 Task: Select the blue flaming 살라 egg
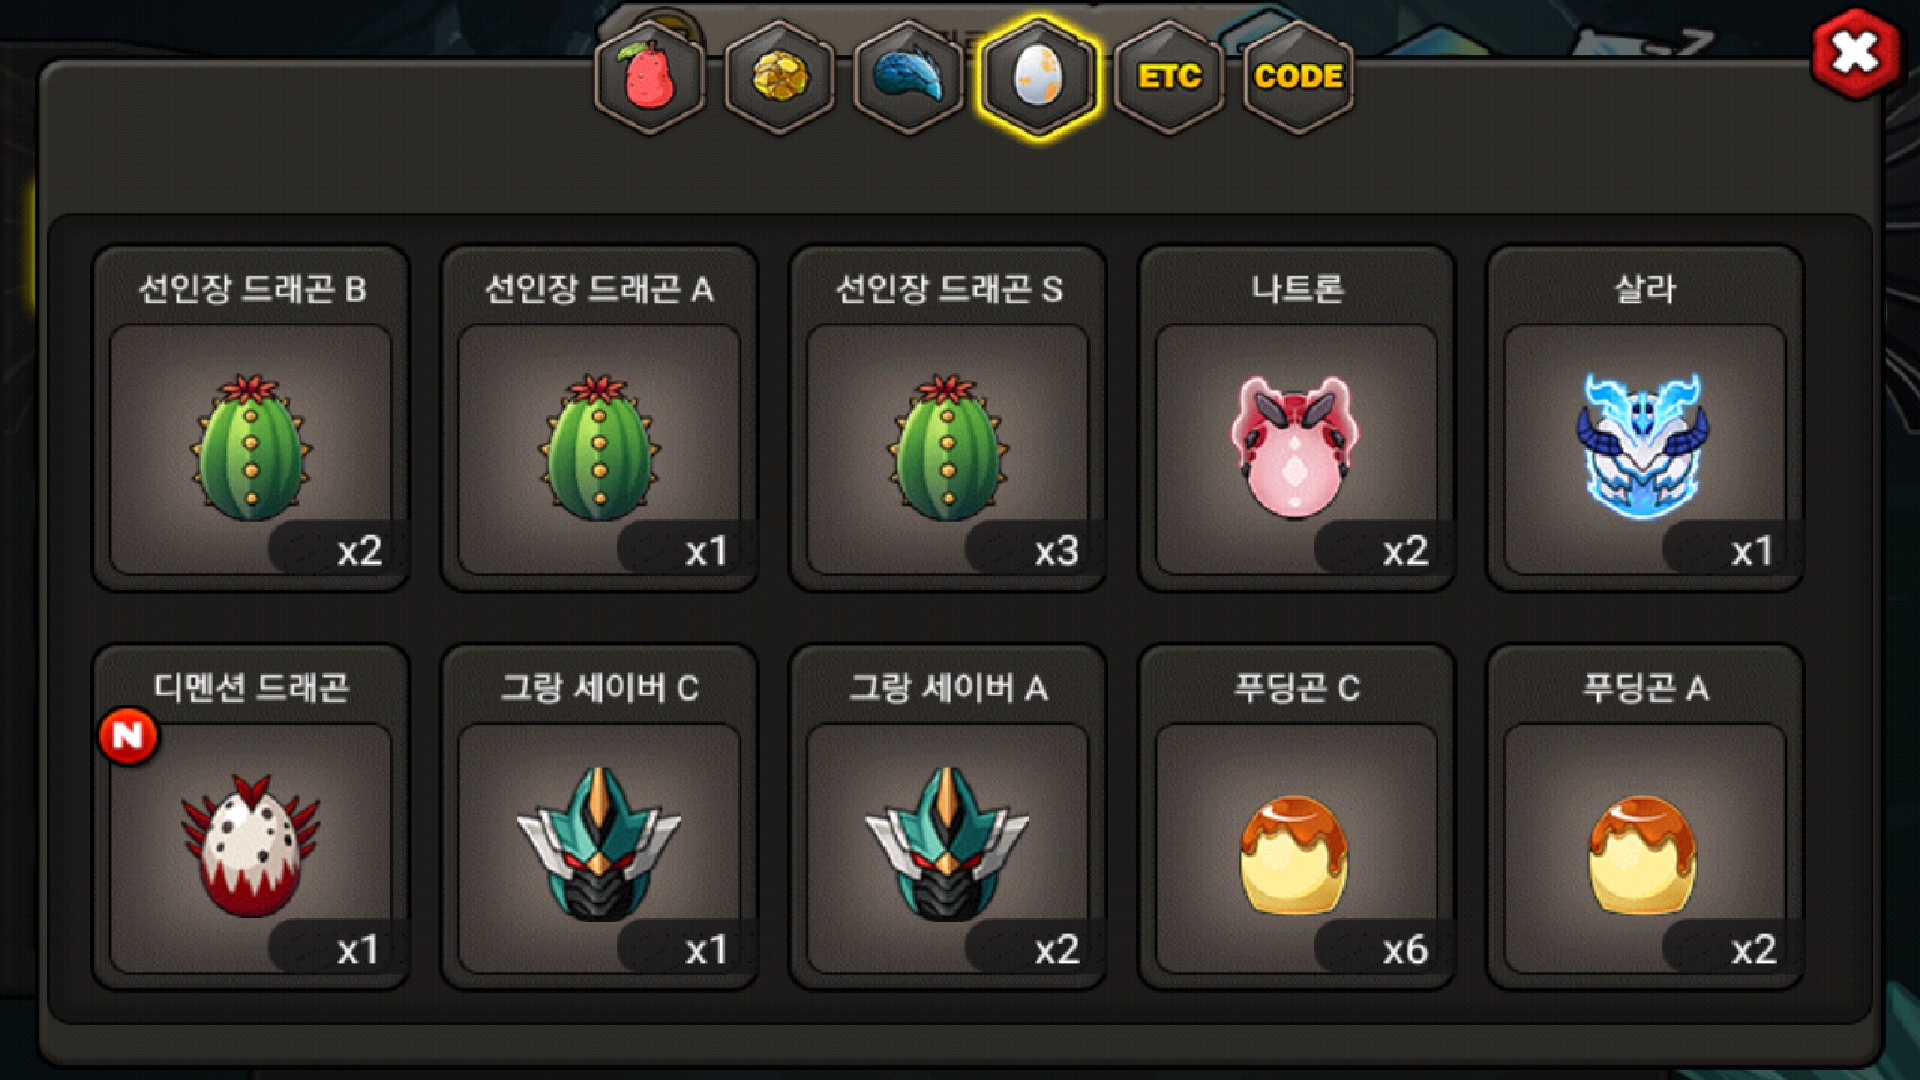[x=1645, y=418]
